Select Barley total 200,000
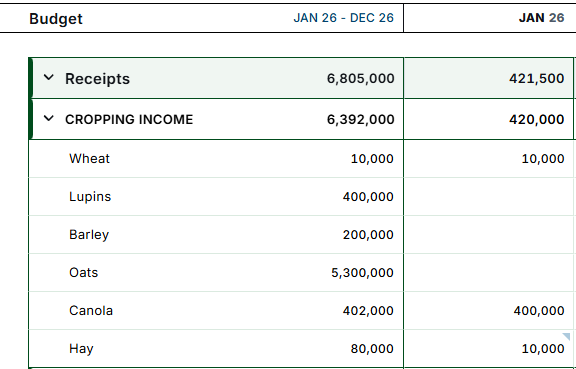The width and height of the screenshot is (576, 369). pos(368,234)
